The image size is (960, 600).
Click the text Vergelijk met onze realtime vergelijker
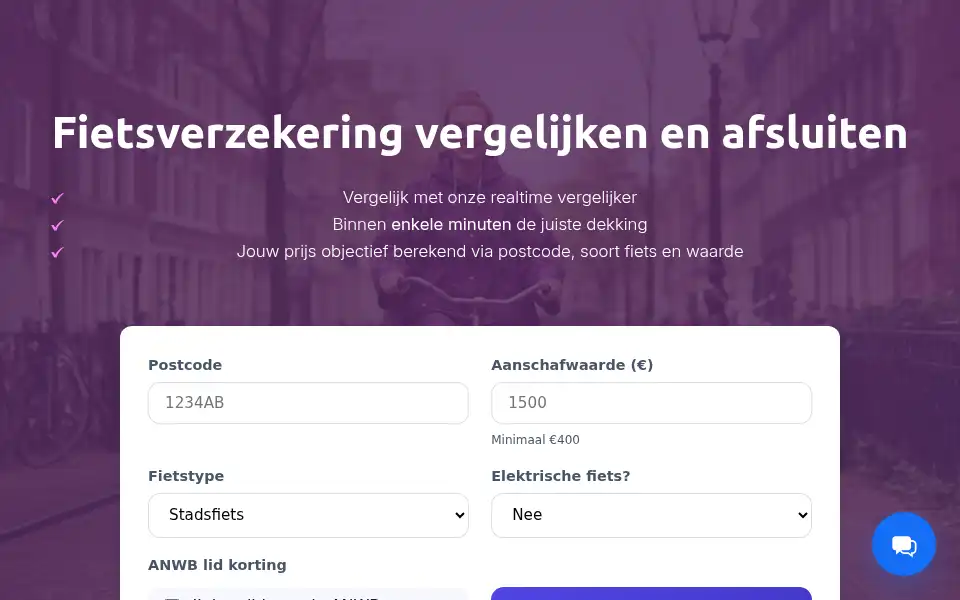pyautogui.click(x=490, y=198)
